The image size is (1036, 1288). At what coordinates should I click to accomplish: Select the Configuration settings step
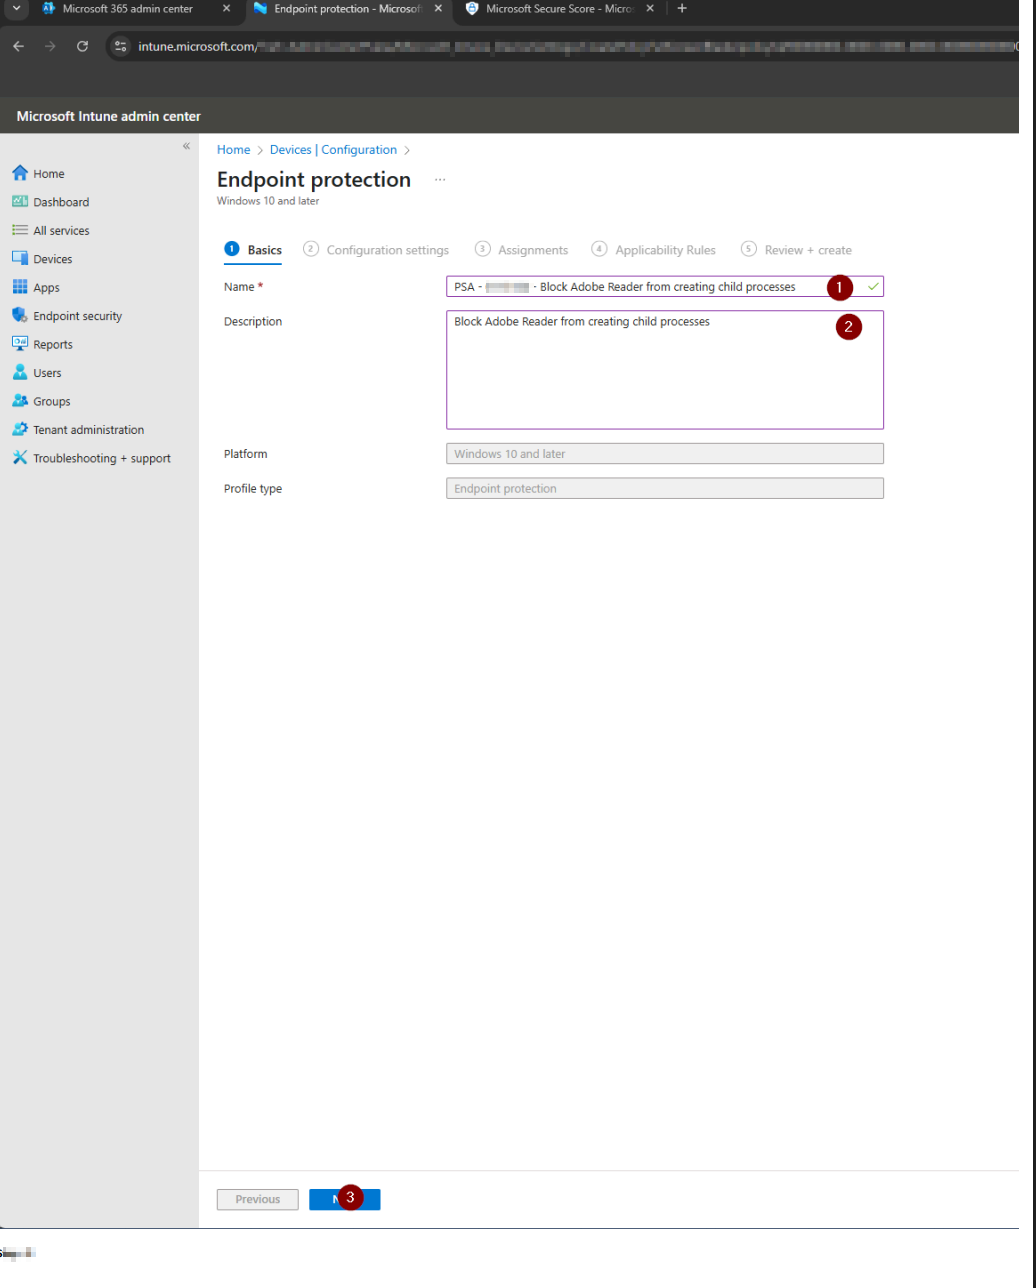pyautogui.click(x=376, y=250)
